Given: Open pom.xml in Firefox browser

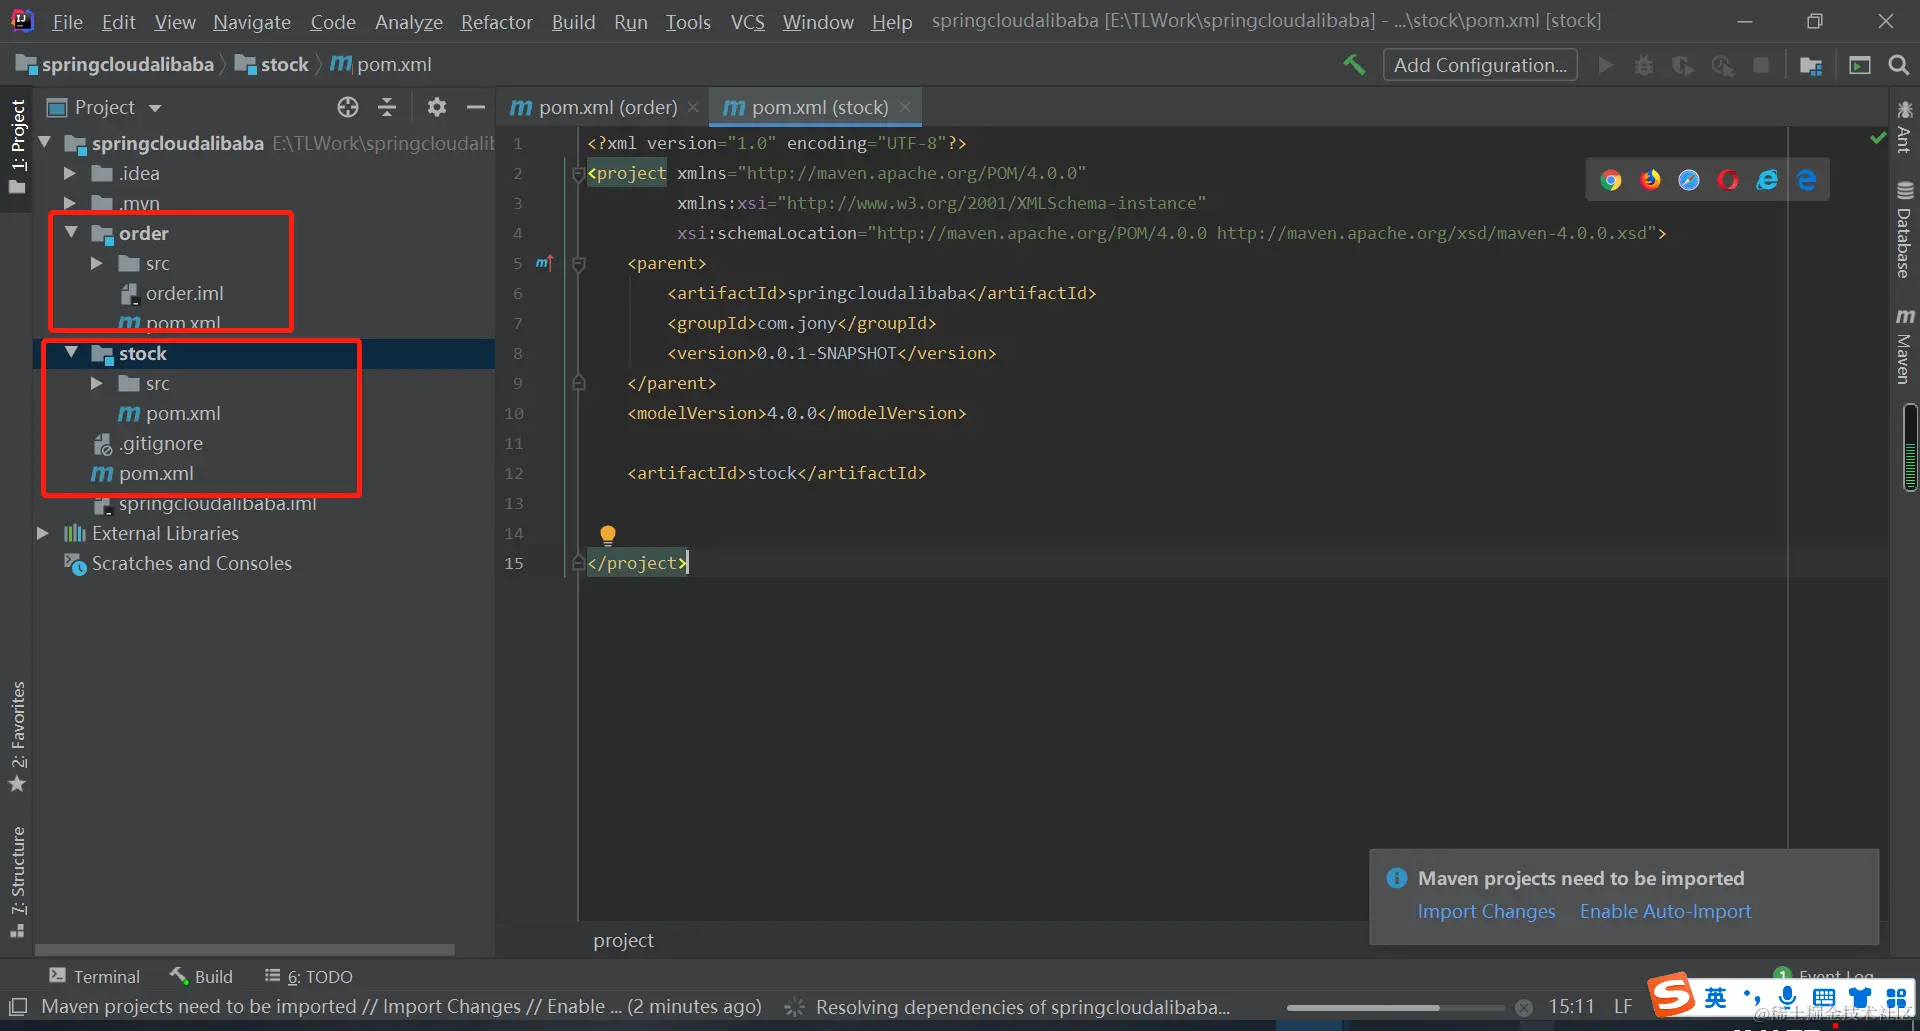Looking at the screenshot, I should (1649, 180).
